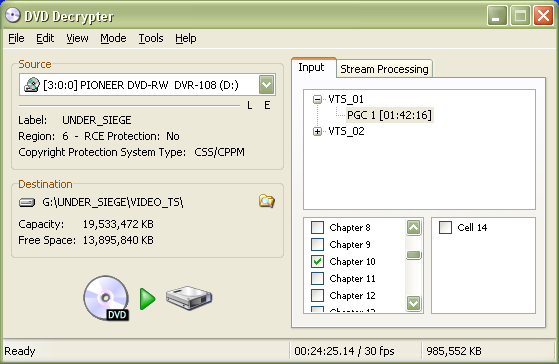Open the Tools menu
The image size is (559, 364).
[x=151, y=38]
